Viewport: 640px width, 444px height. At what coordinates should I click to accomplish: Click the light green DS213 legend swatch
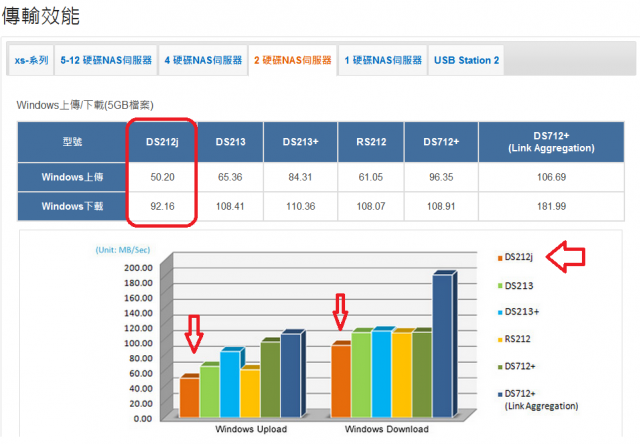[500, 286]
